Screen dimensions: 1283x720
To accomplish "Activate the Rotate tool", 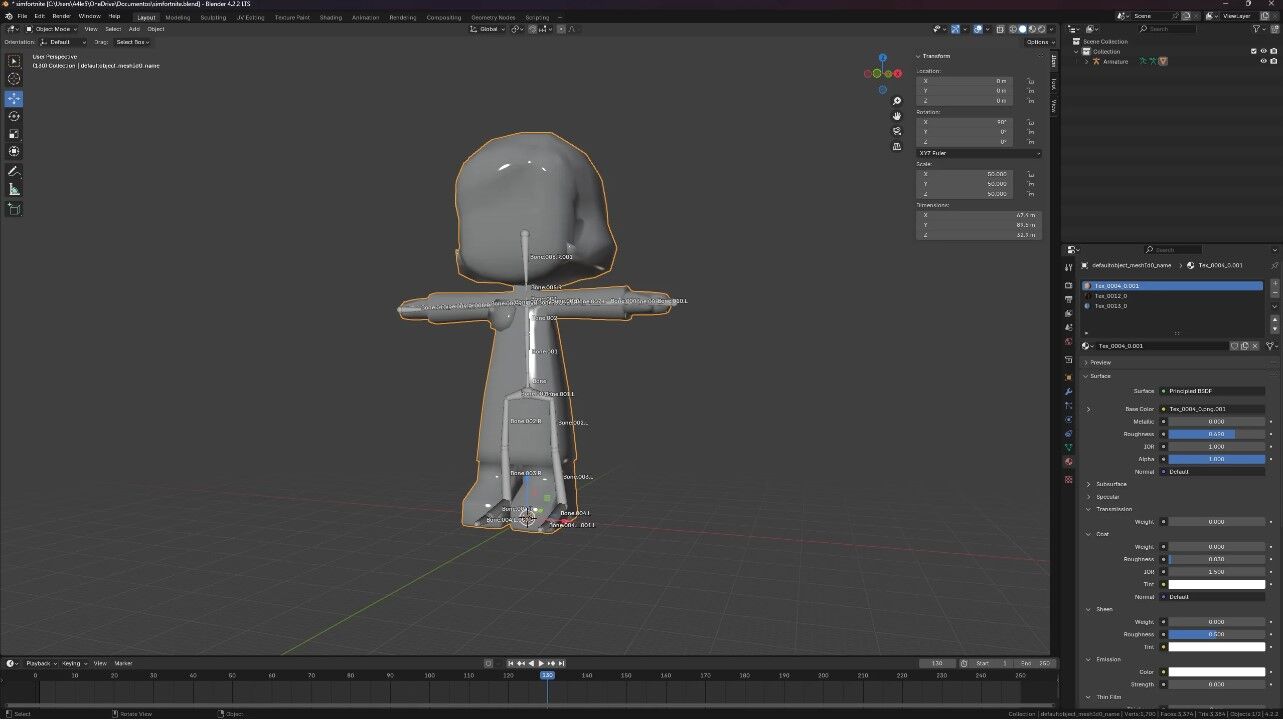I will point(14,116).
